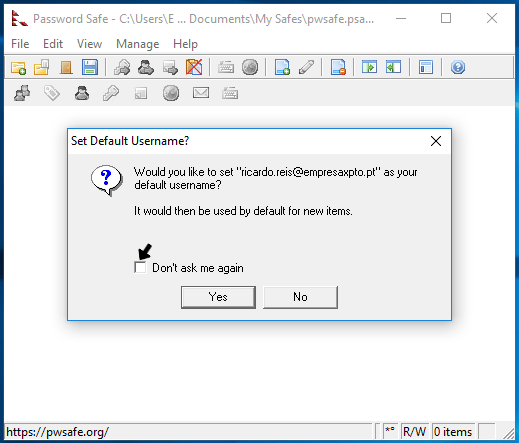
Task: Click the R/W status bar indicator
Action: 414,432
